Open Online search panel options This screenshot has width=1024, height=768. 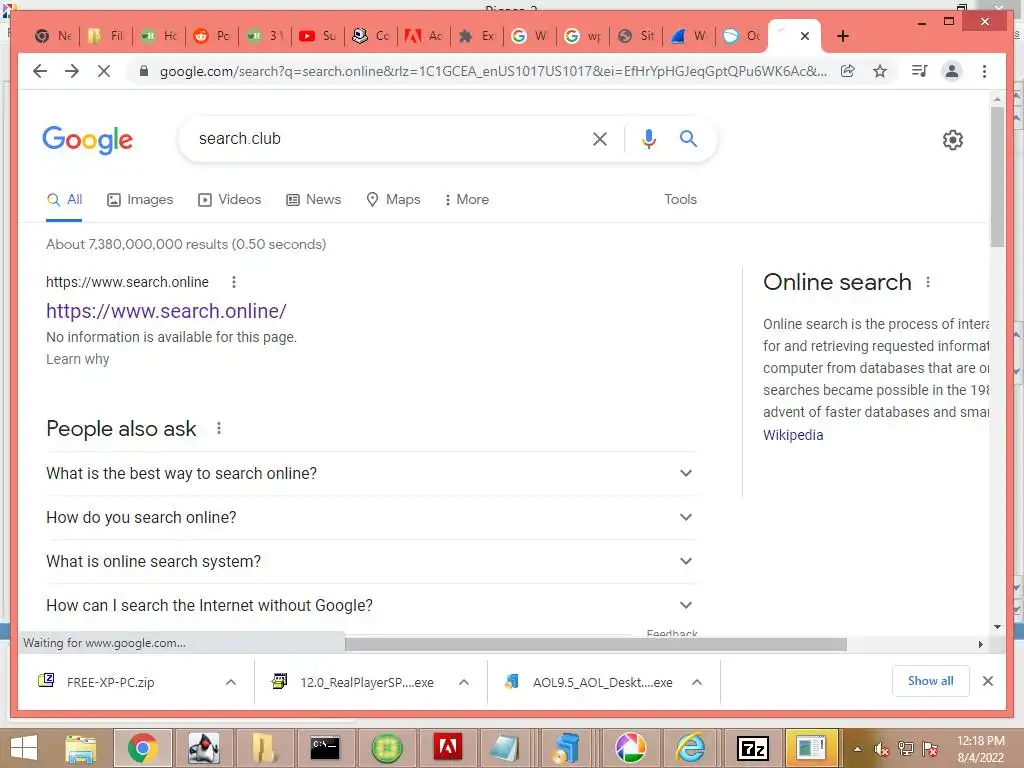coord(928,282)
